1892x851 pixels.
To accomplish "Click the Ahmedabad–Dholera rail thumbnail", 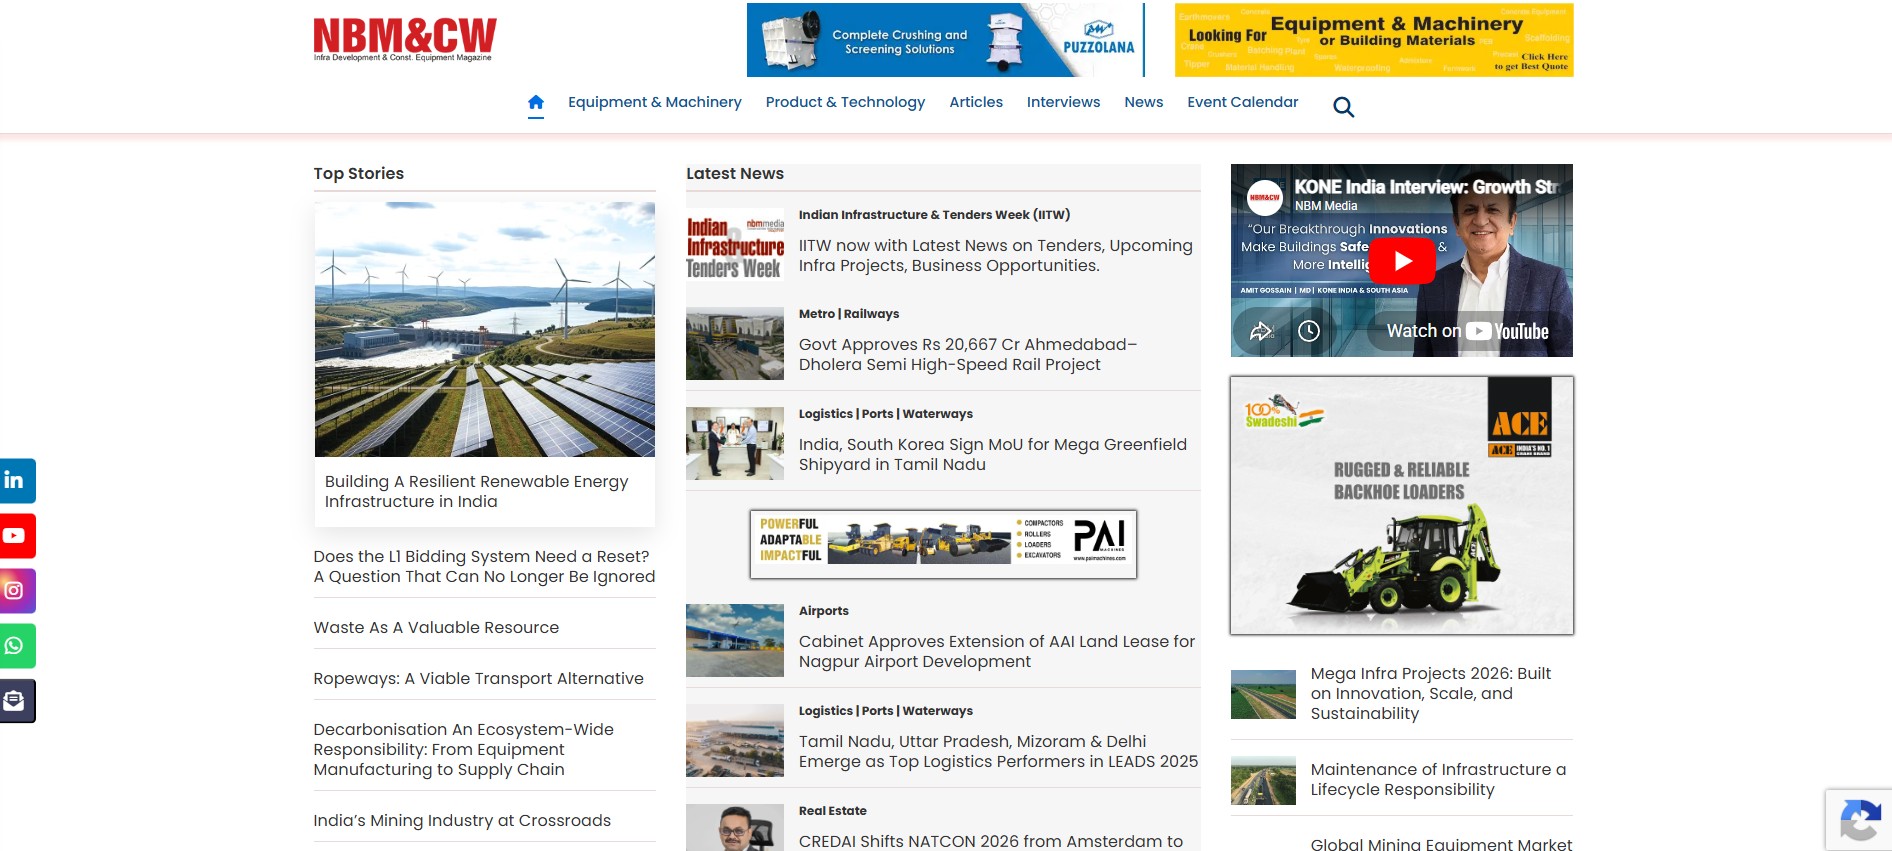I will click(x=735, y=343).
